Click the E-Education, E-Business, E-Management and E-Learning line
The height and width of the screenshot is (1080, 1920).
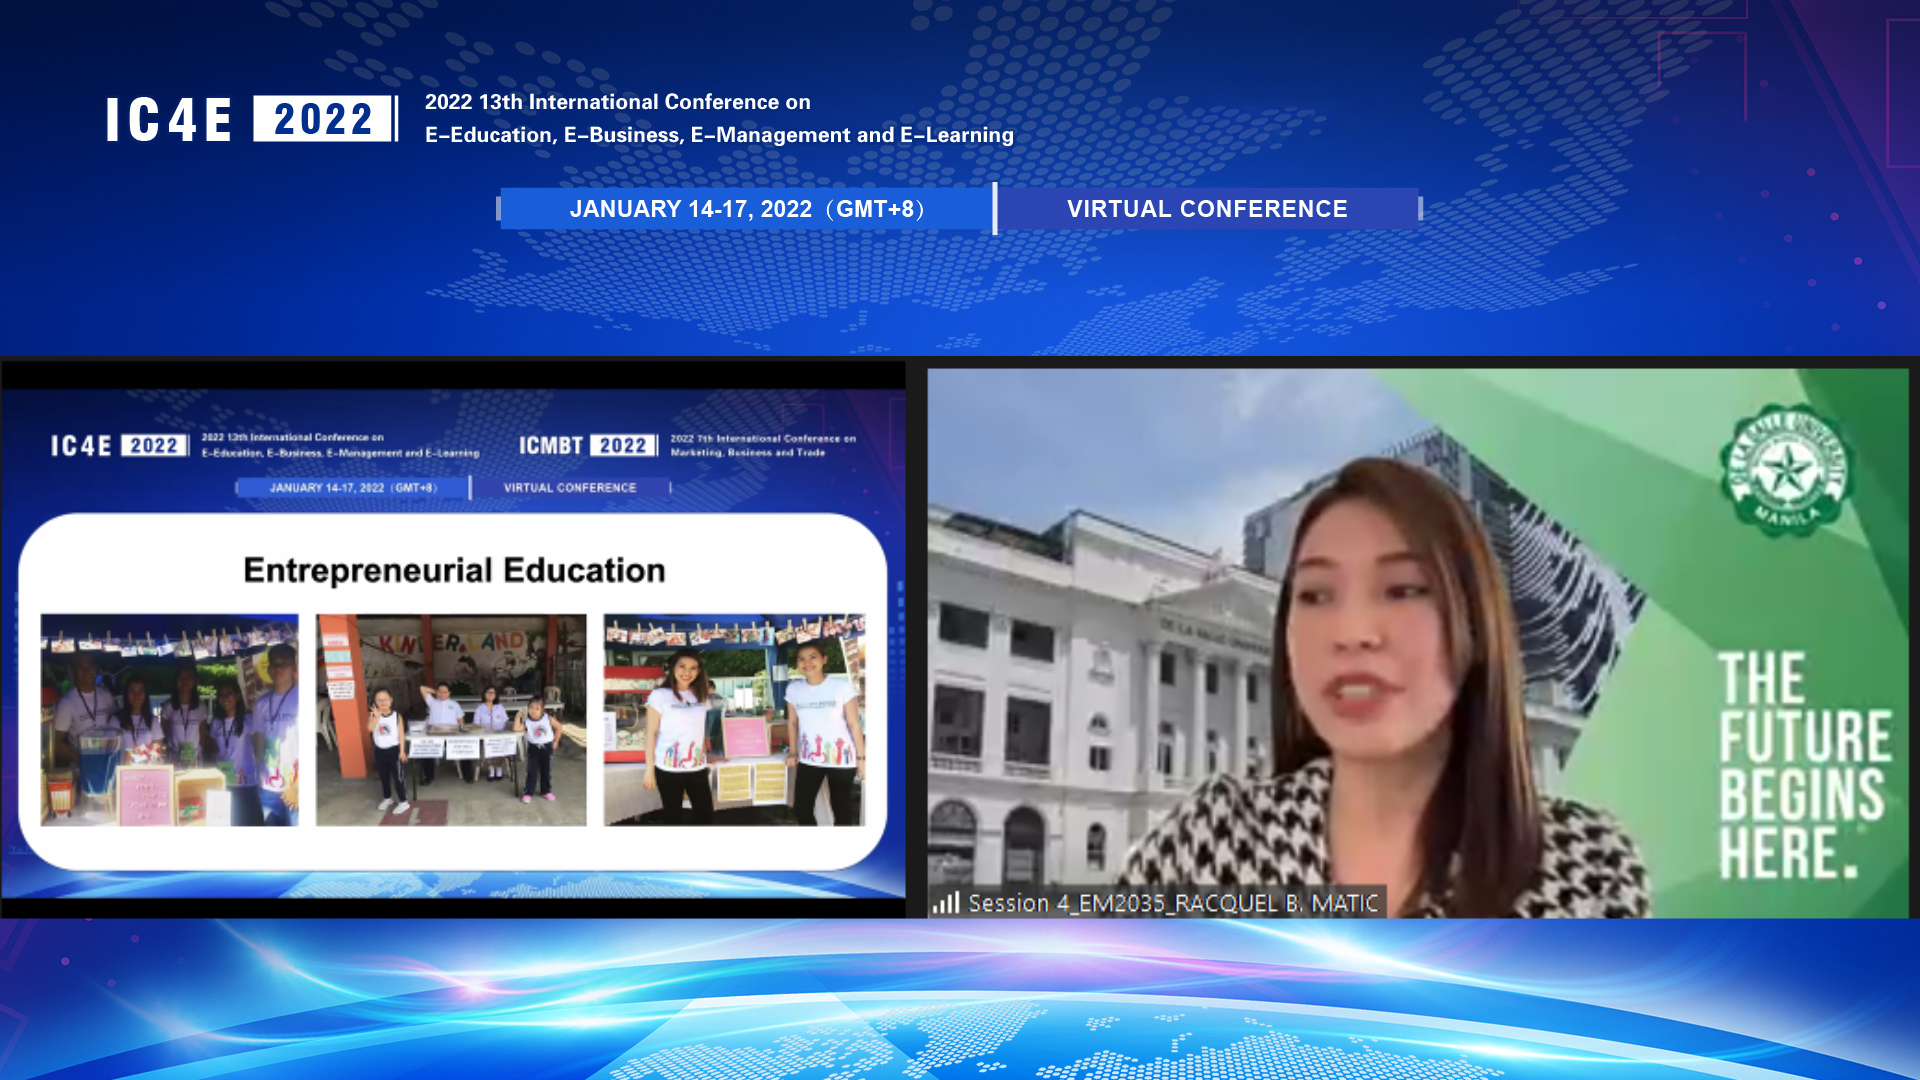pos(719,135)
